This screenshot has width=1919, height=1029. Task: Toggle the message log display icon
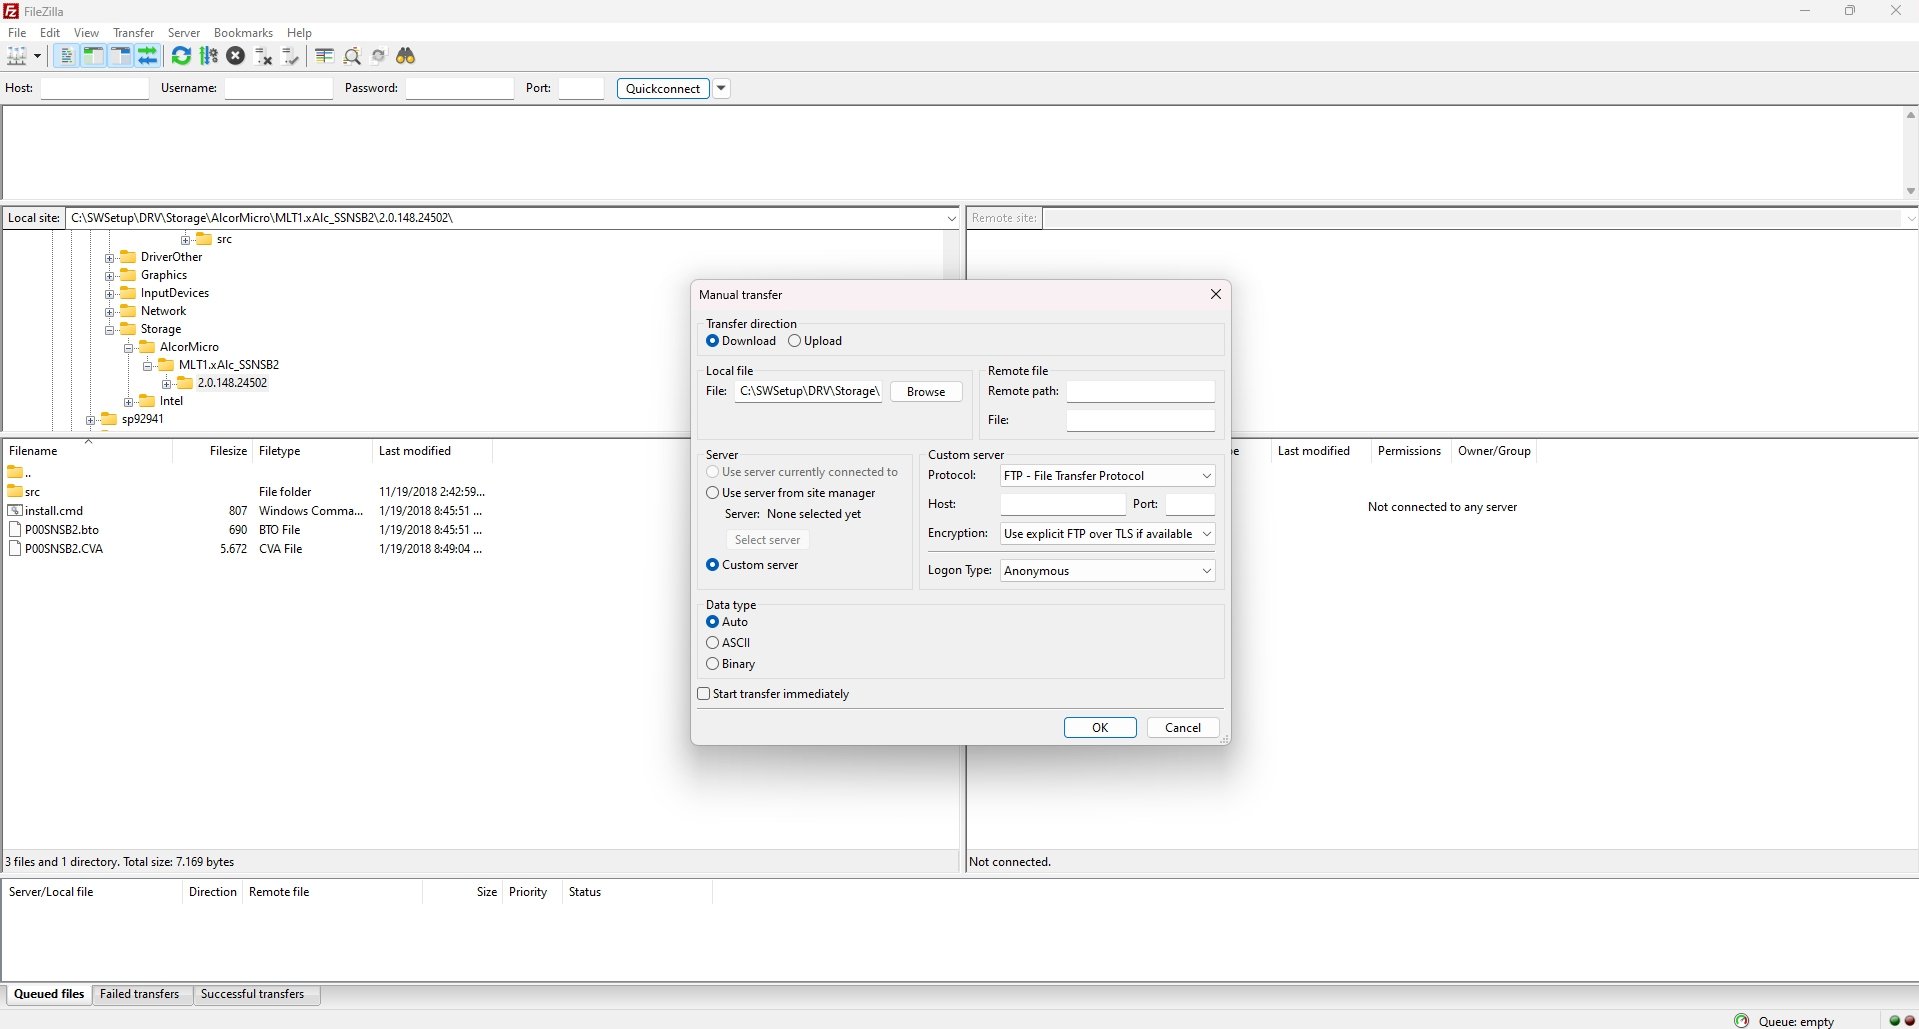pos(66,56)
